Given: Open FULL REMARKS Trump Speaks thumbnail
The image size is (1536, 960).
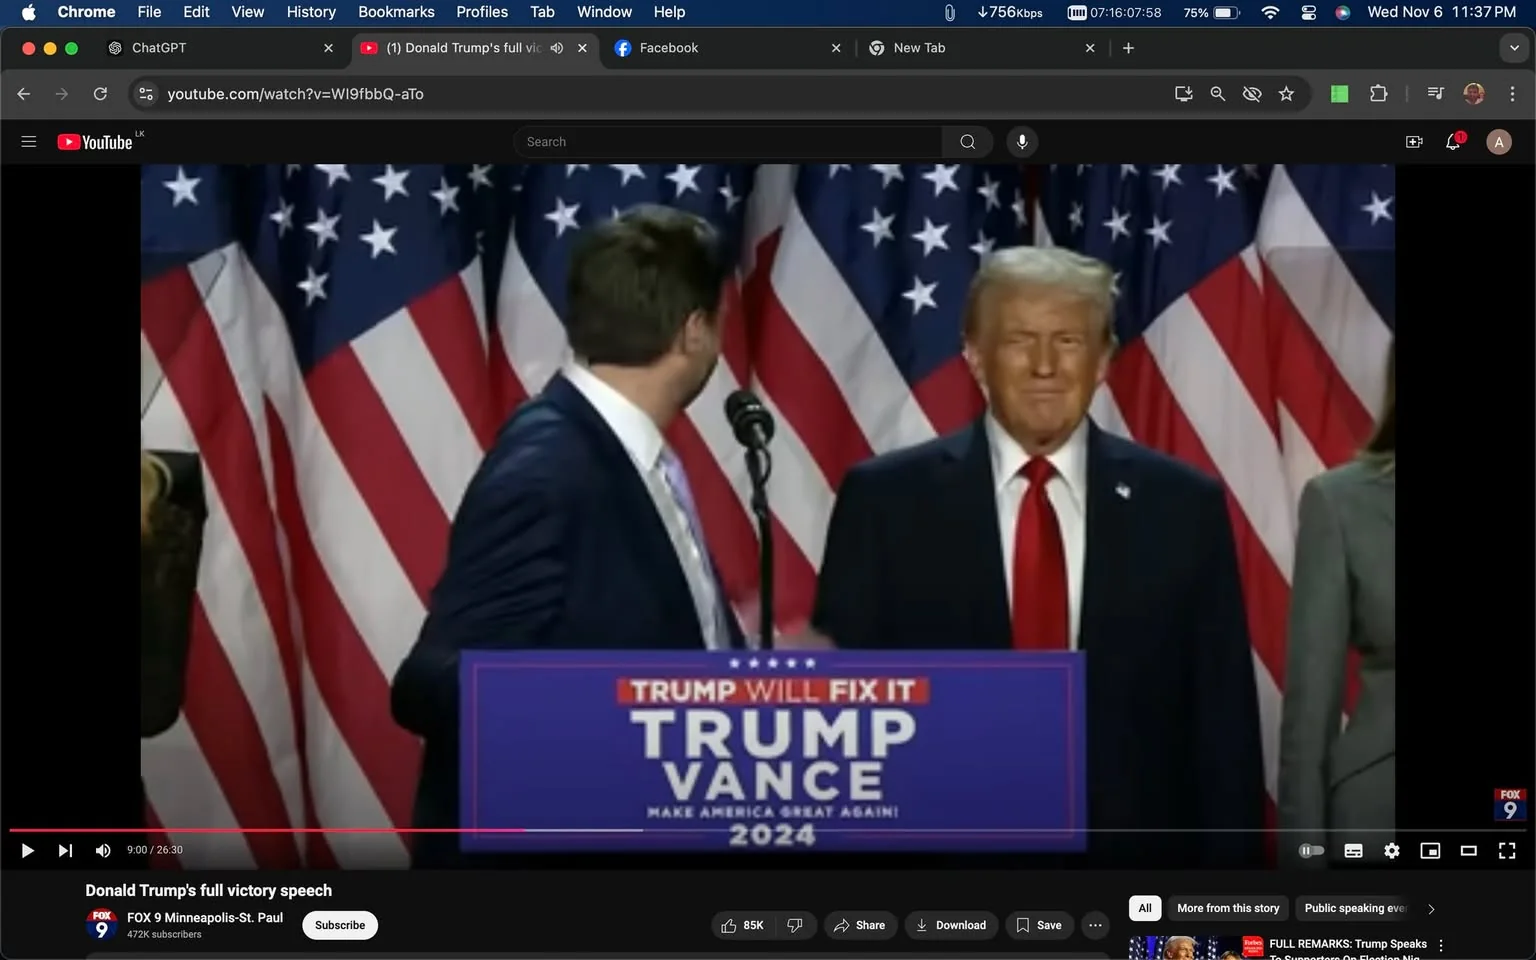Looking at the screenshot, I should pyautogui.click(x=1197, y=948).
